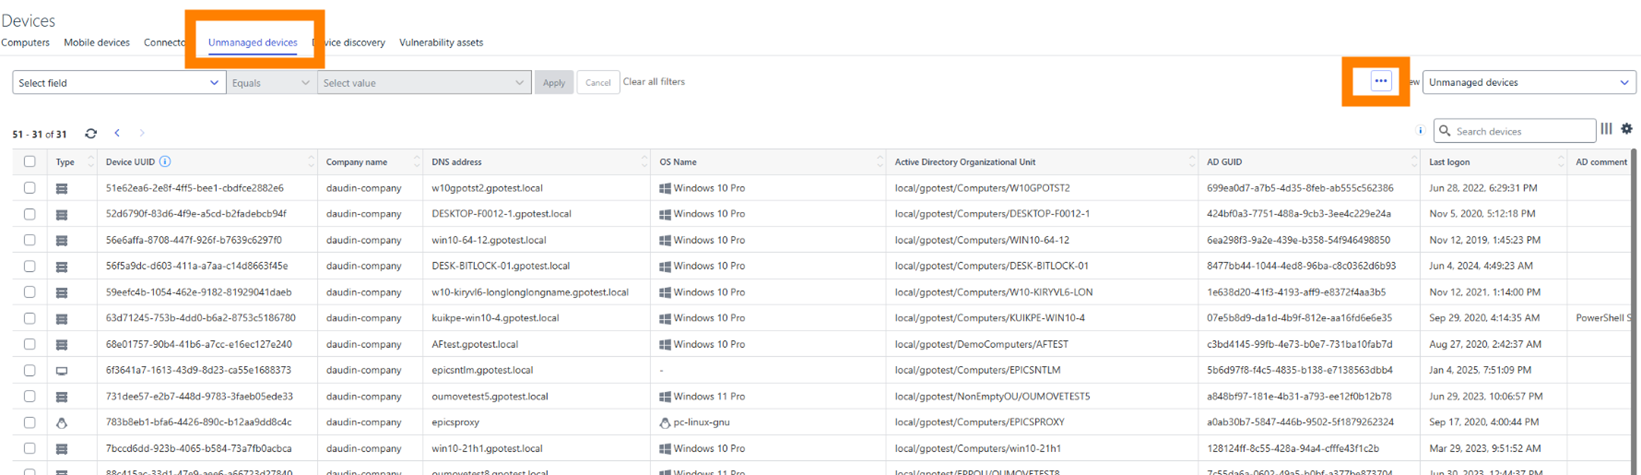The image size is (1641, 475).
Task: Sort by OS Name column arrows
Action: [880, 161]
